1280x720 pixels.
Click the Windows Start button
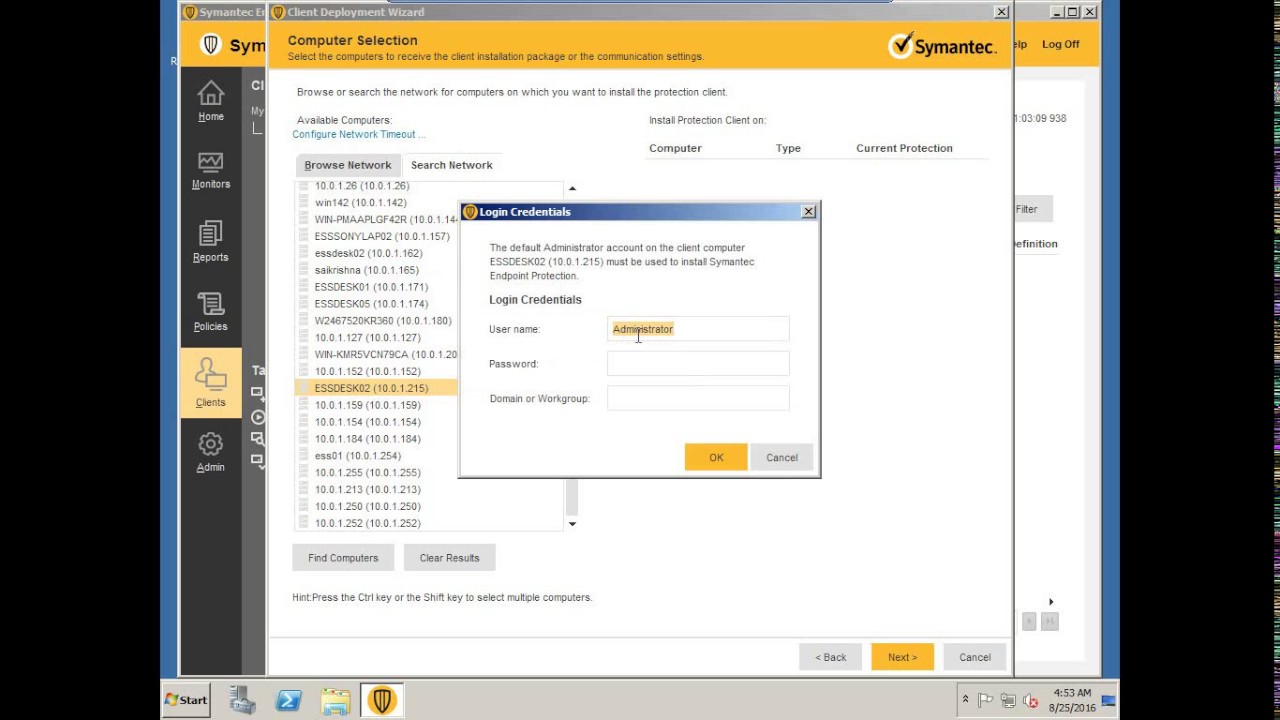(186, 700)
